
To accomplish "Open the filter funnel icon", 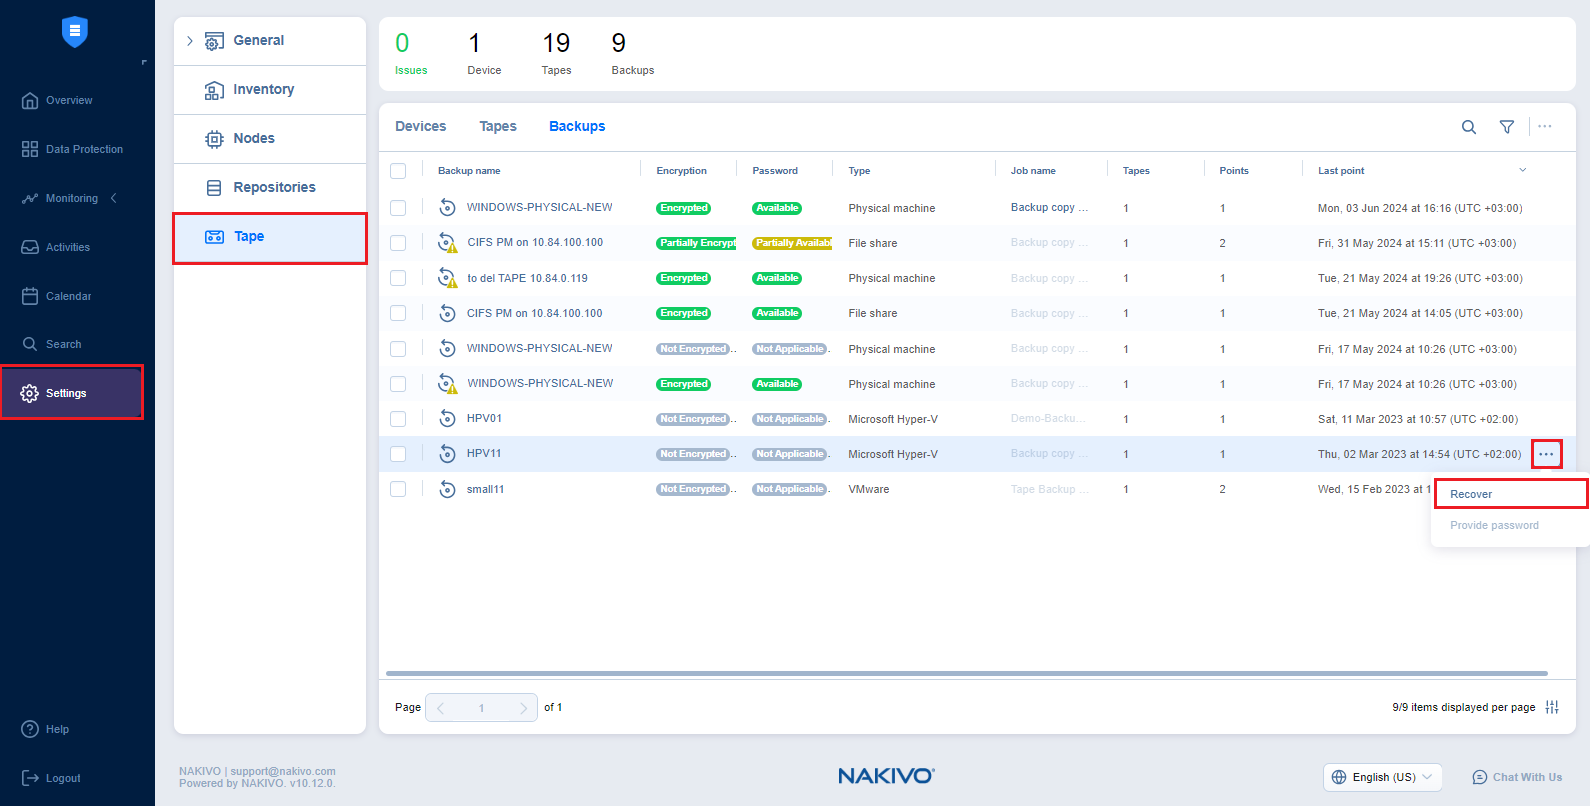I will click(1506, 127).
